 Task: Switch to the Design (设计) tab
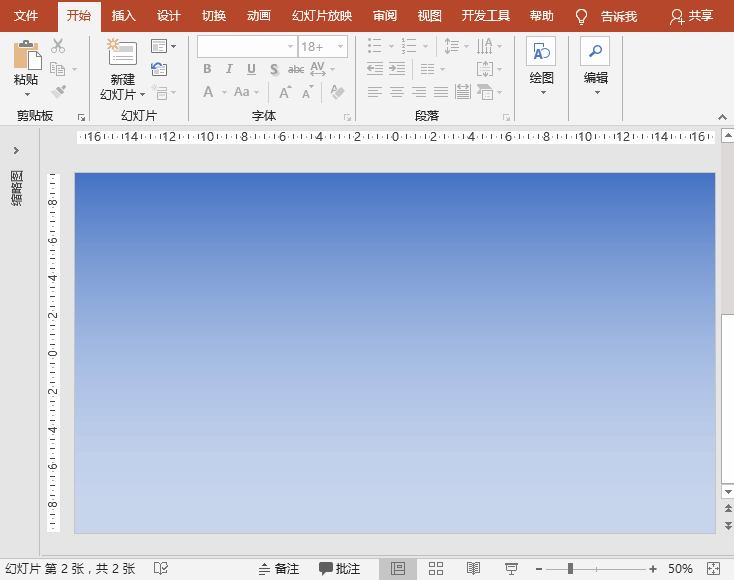[x=169, y=16]
